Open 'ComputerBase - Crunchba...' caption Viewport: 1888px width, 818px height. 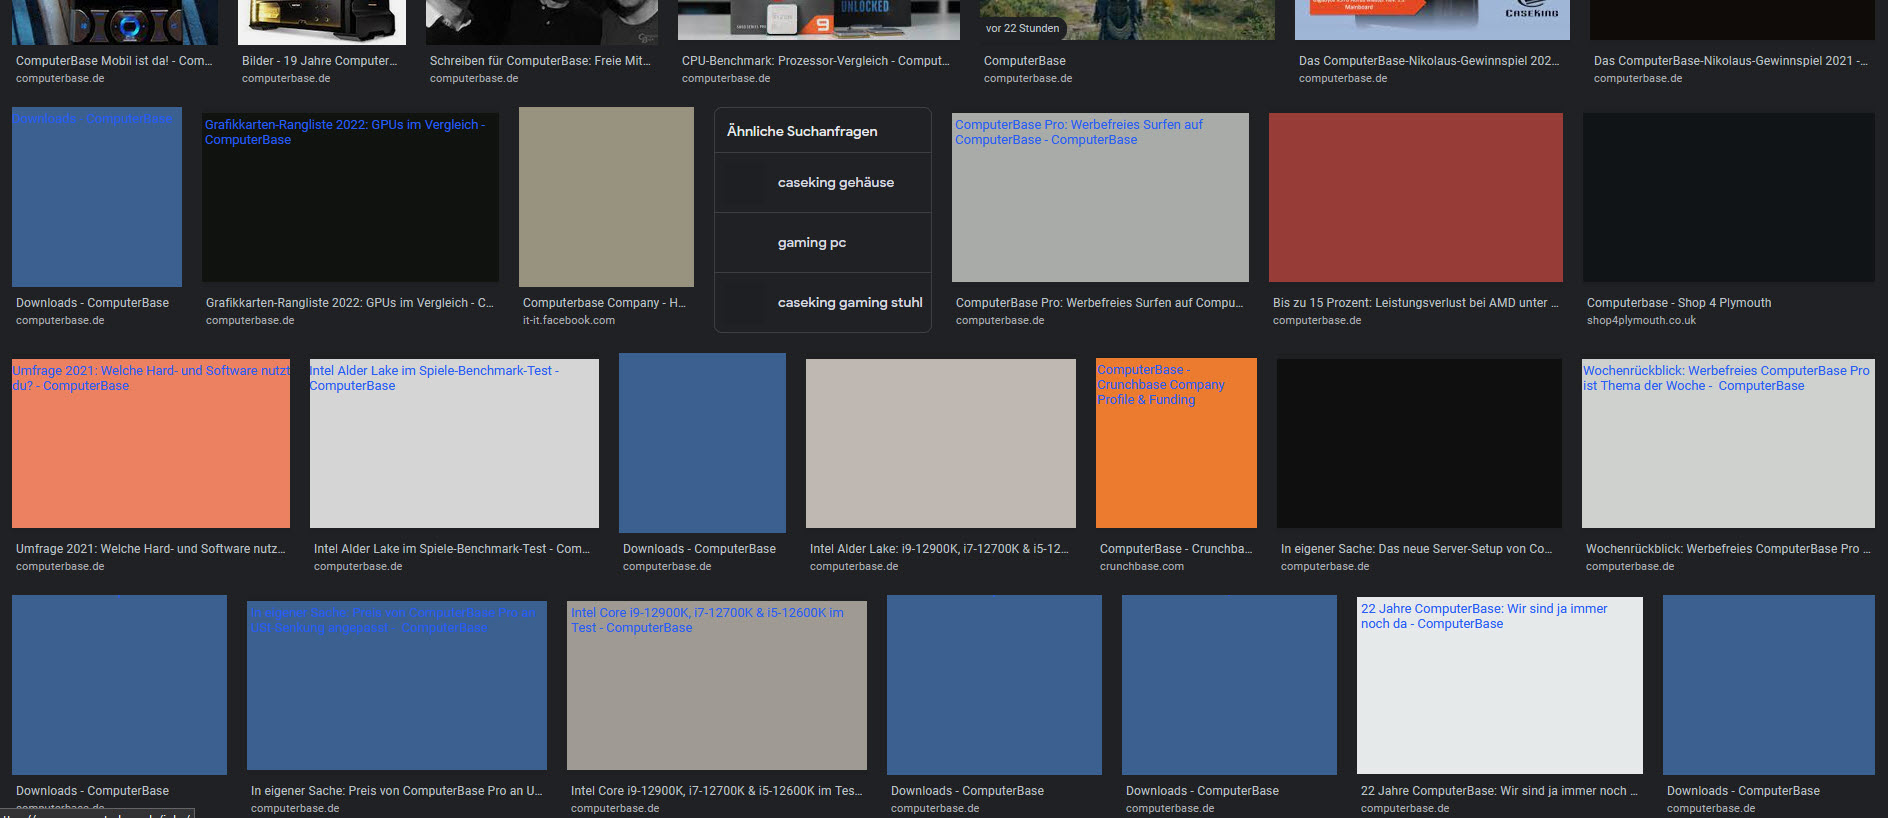click(1176, 549)
